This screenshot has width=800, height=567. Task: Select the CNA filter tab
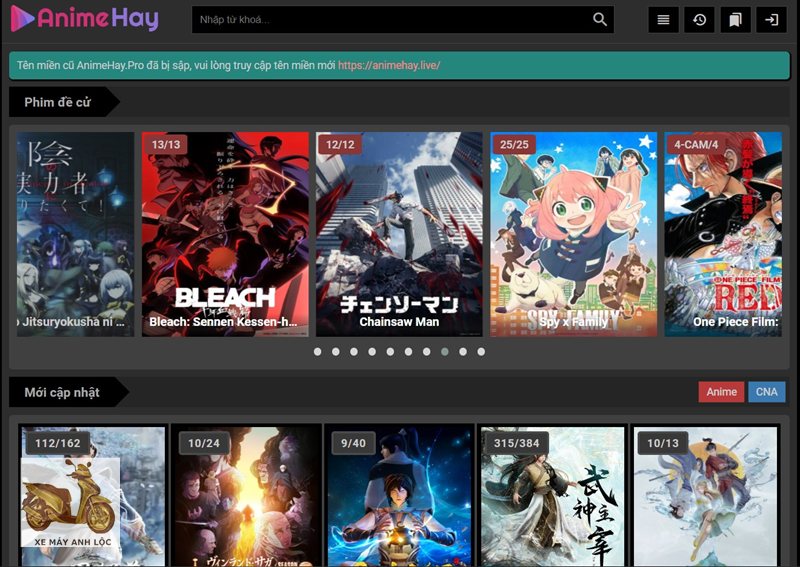[767, 392]
